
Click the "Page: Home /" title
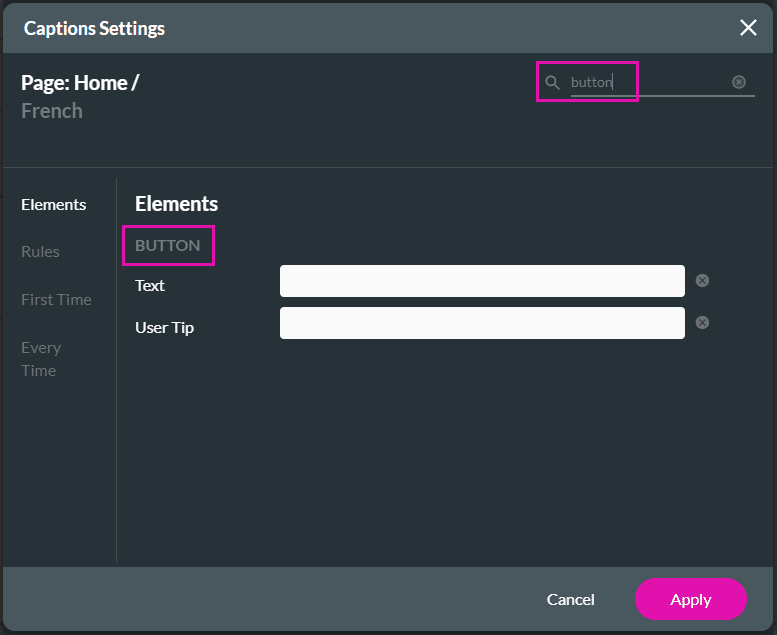(80, 83)
